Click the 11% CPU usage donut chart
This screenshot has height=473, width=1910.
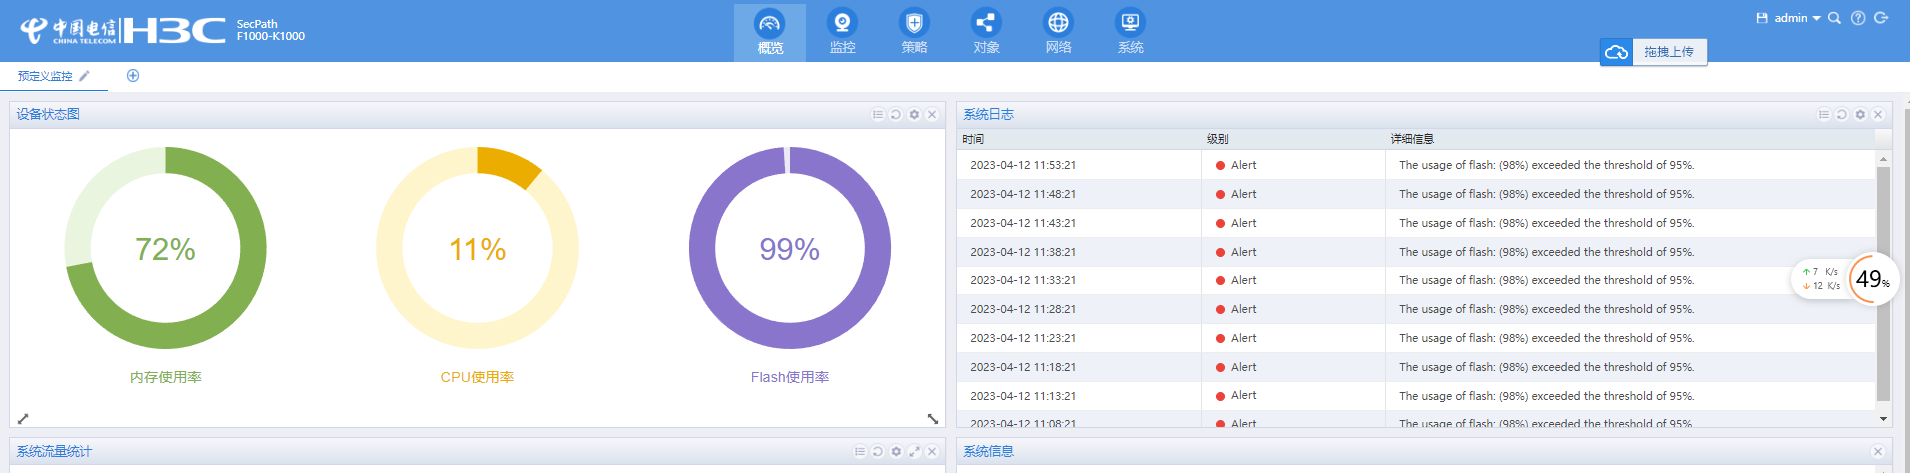pos(478,248)
